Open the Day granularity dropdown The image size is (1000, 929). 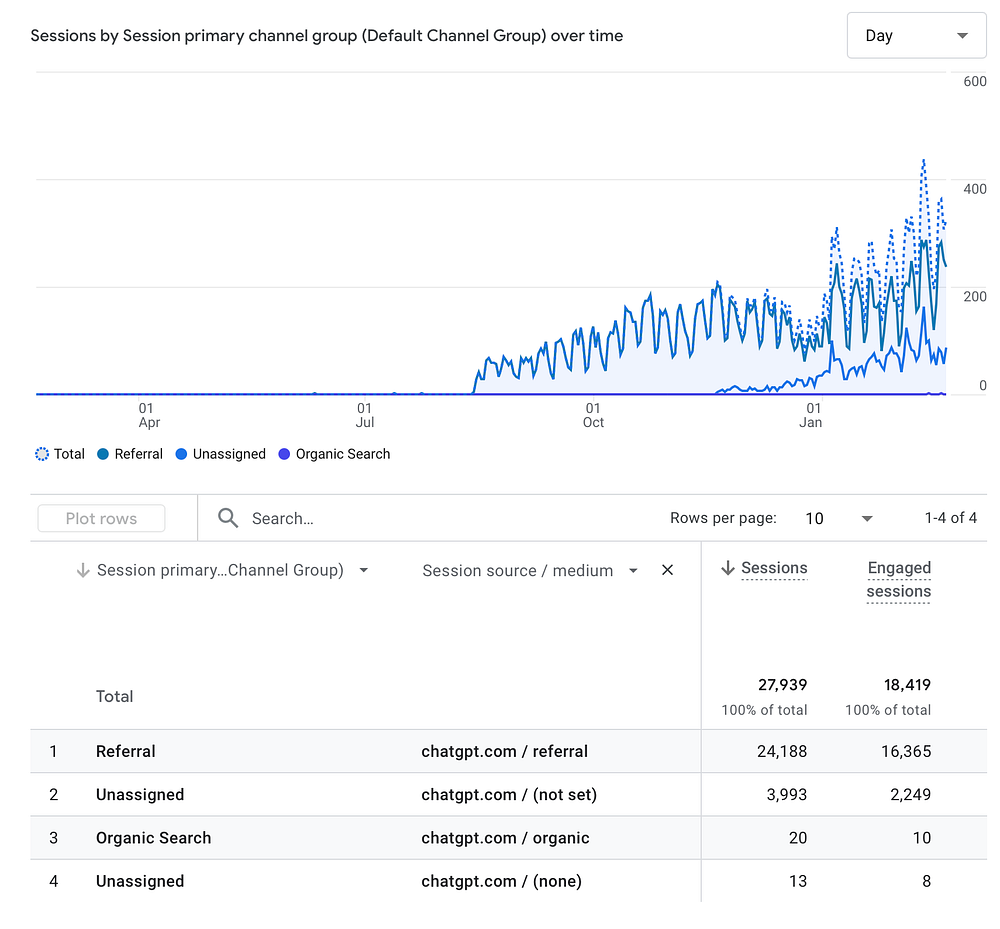[916, 36]
